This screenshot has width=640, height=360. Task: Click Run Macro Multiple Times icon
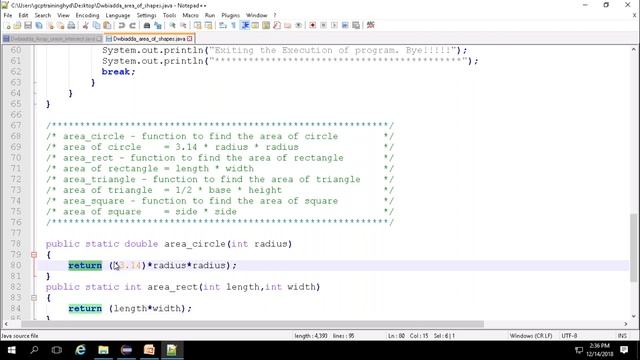[x=345, y=25]
